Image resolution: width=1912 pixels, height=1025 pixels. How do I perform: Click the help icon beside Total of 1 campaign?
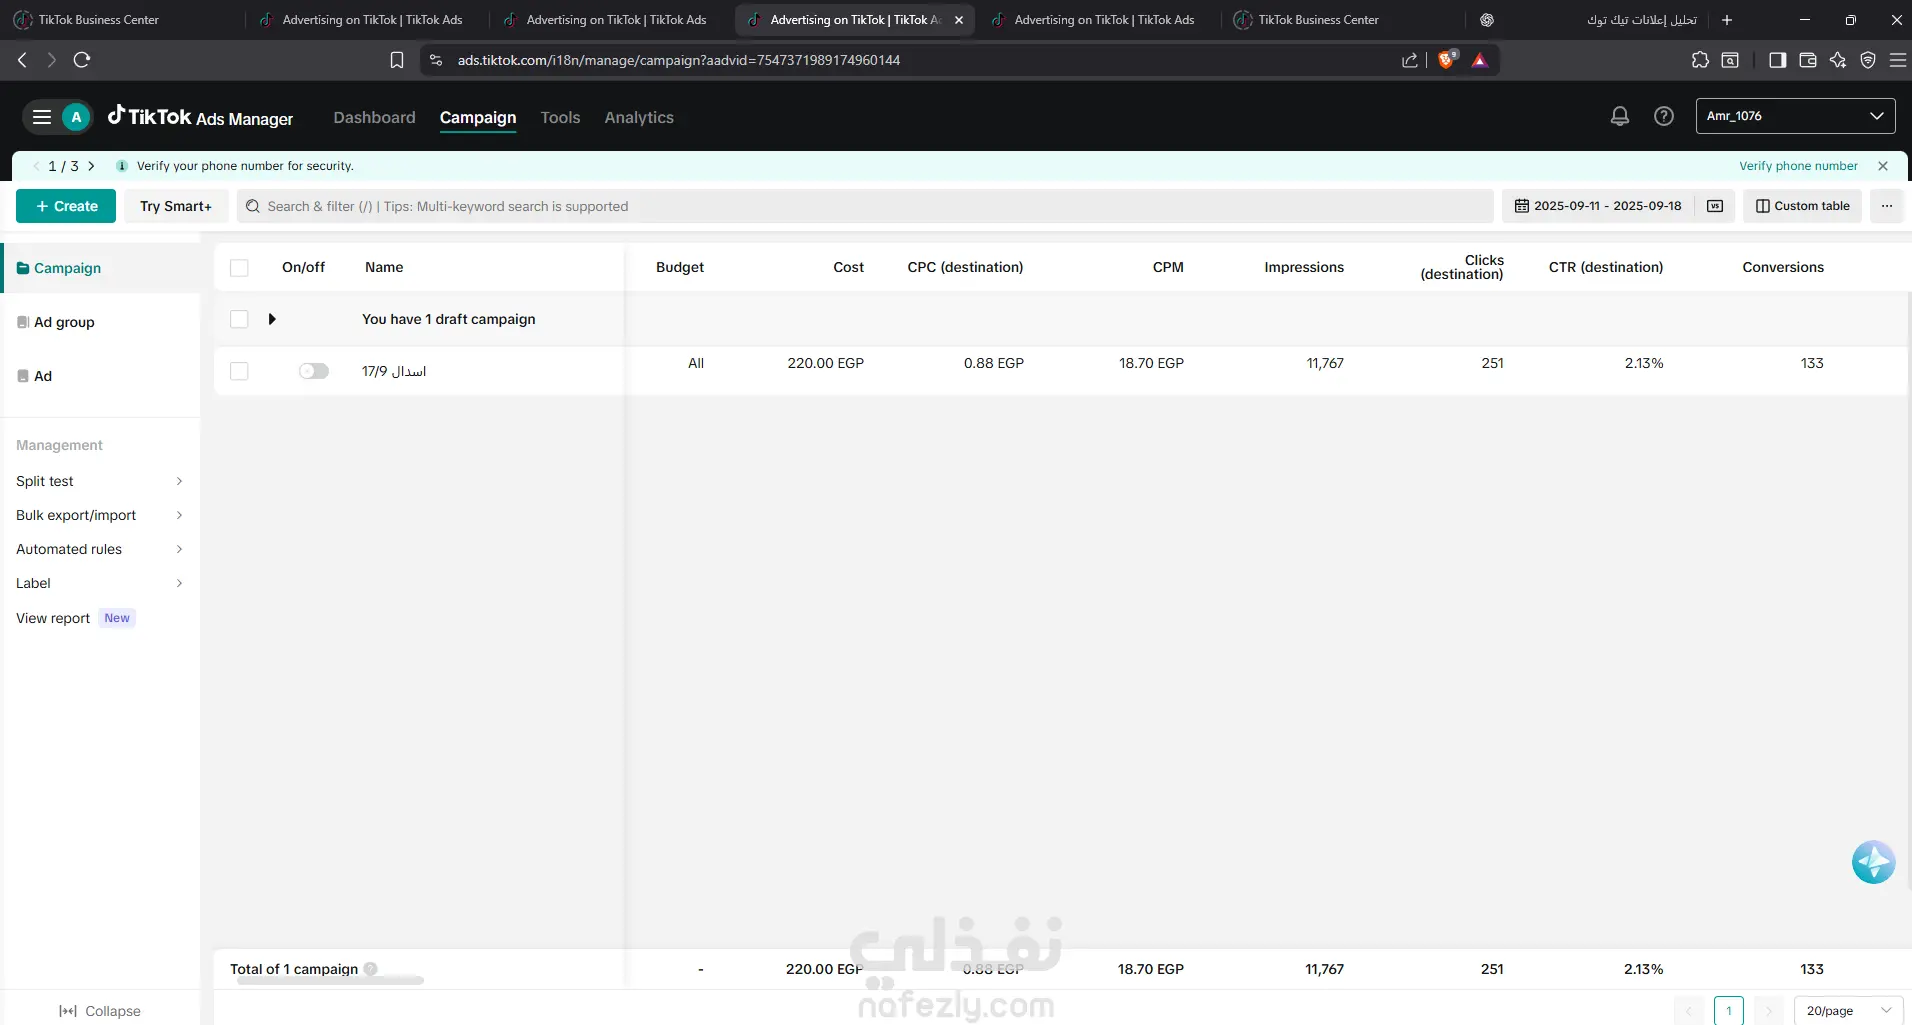pos(371,969)
